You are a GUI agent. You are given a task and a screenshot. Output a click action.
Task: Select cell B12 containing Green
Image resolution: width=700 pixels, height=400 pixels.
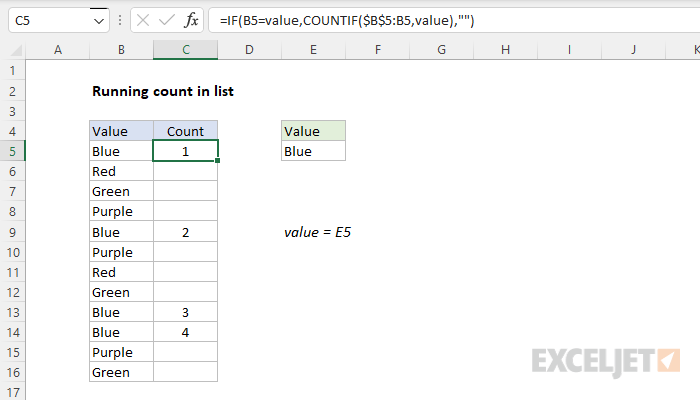(x=121, y=292)
